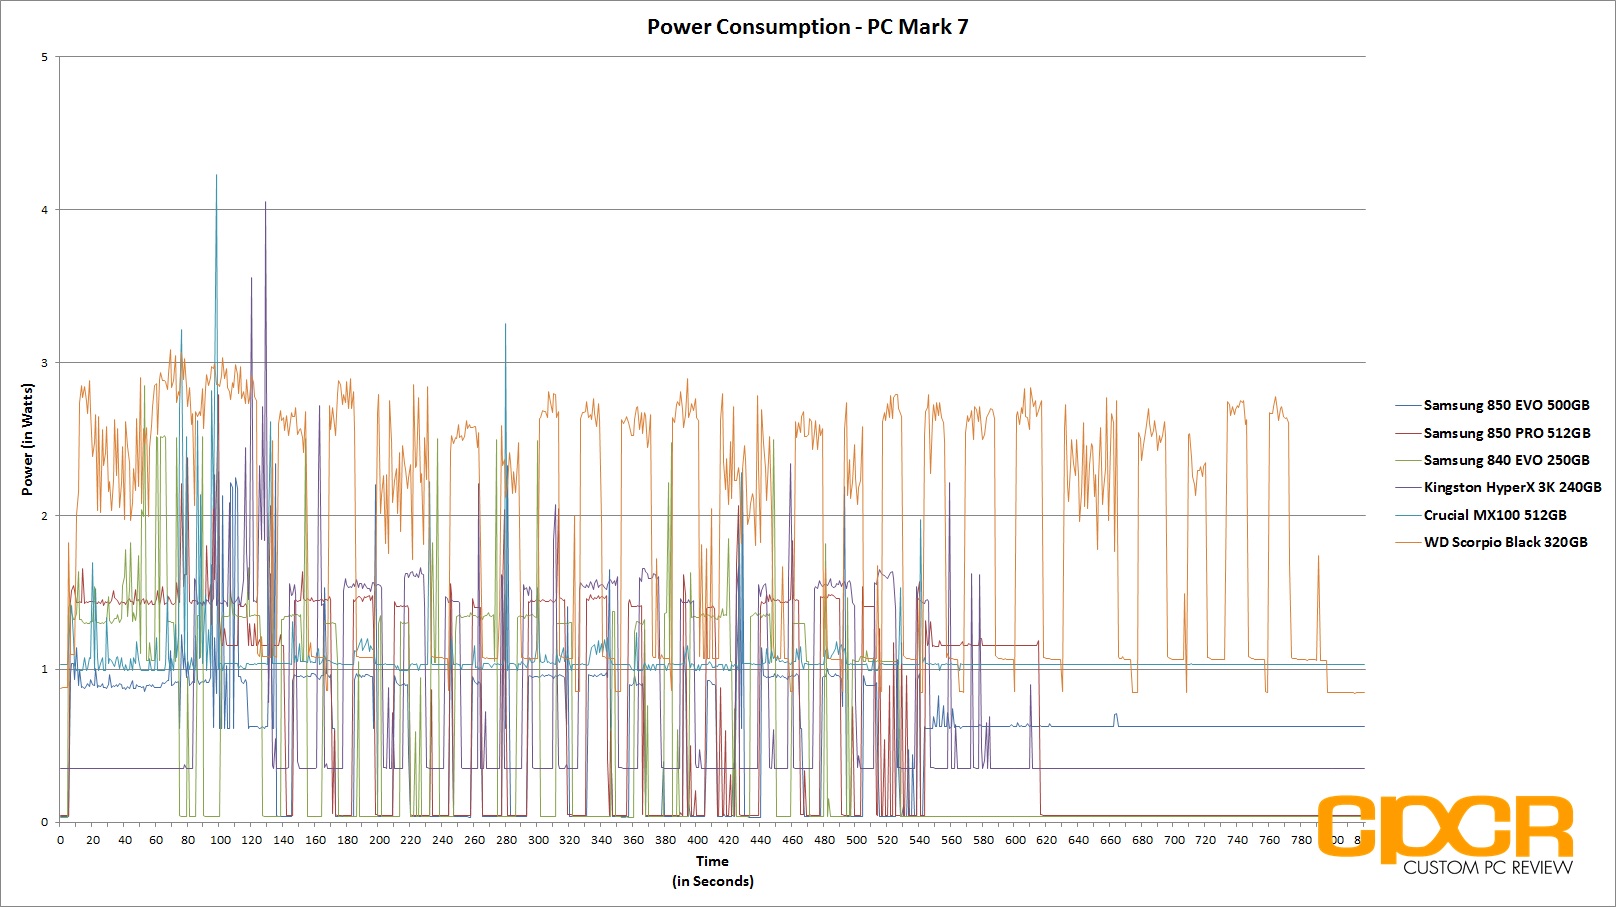Click the x-axis tick label 20
Image resolution: width=1616 pixels, height=907 pixels.
pyautogui.click(x=93, y=840)
